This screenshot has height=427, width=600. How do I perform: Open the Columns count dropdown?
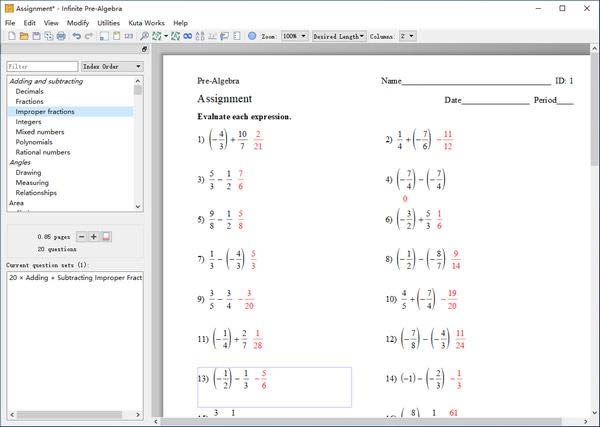pos(408,36)
